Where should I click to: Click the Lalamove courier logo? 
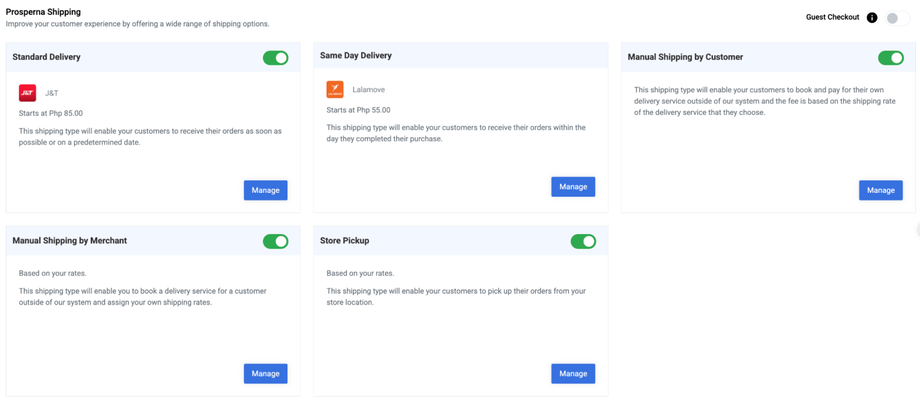tap(335, 90)
